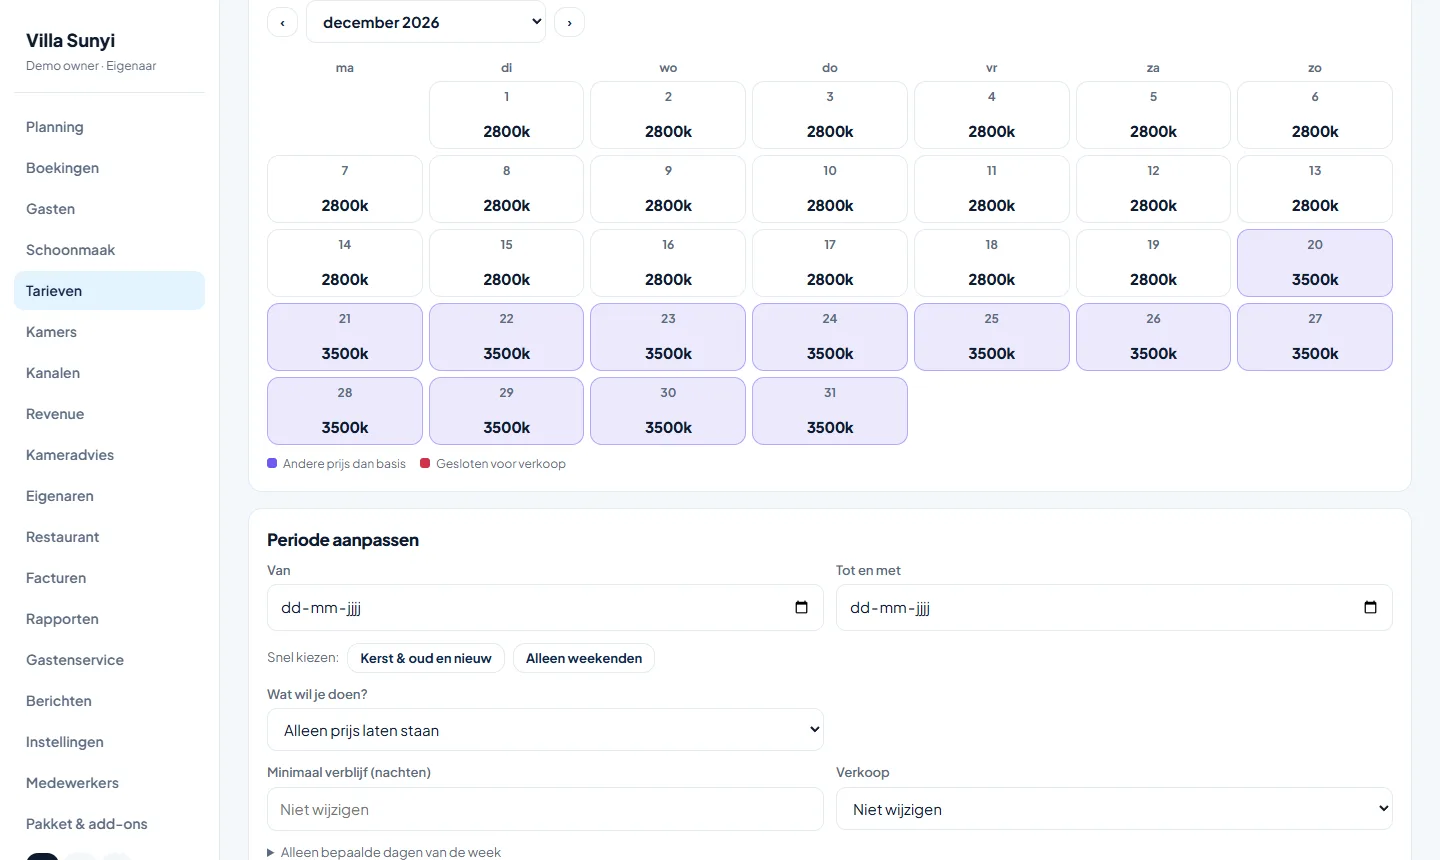Select day 10 priced 2800k
1440x860 pixels.
click(x=830, y=189)
